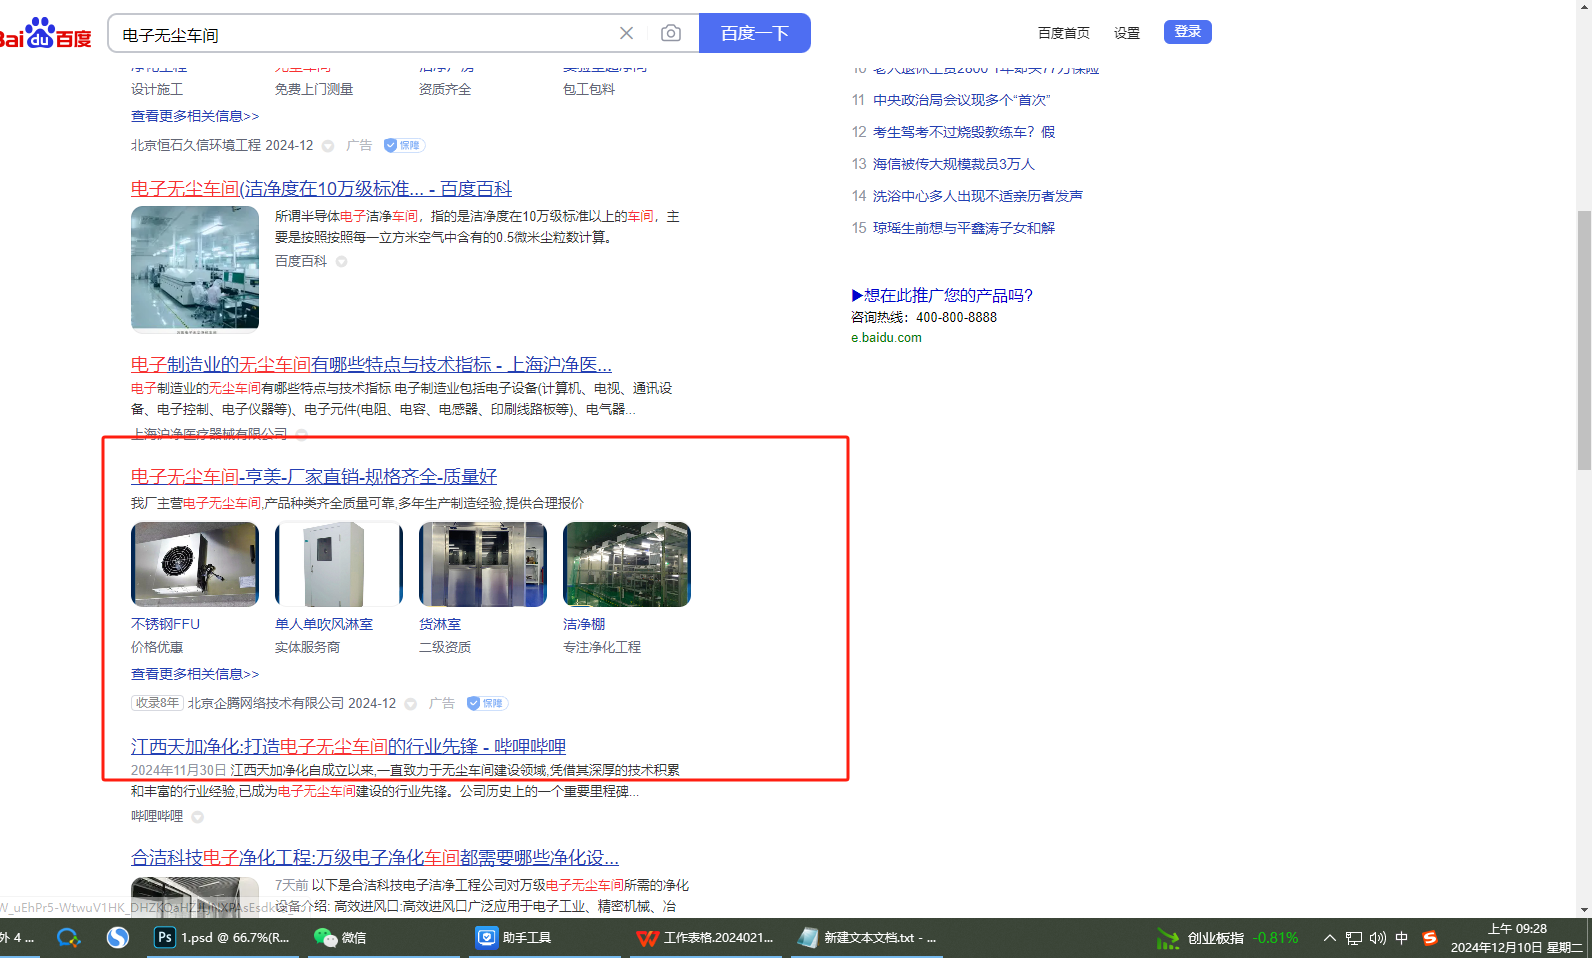The height and width of the screenshot is (958, 1592).
Task: Open 设置 in the top navigation
Action: pos(1126,33)
